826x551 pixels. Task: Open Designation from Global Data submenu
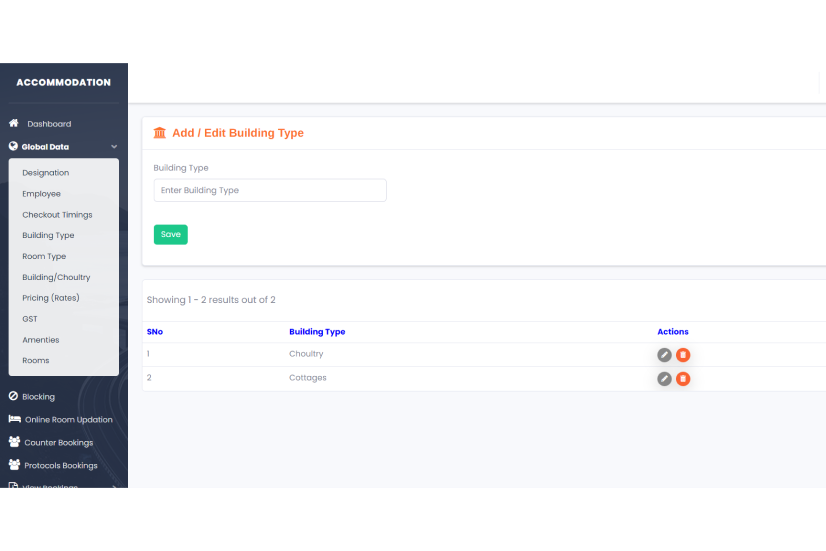[x=46, y=173]
